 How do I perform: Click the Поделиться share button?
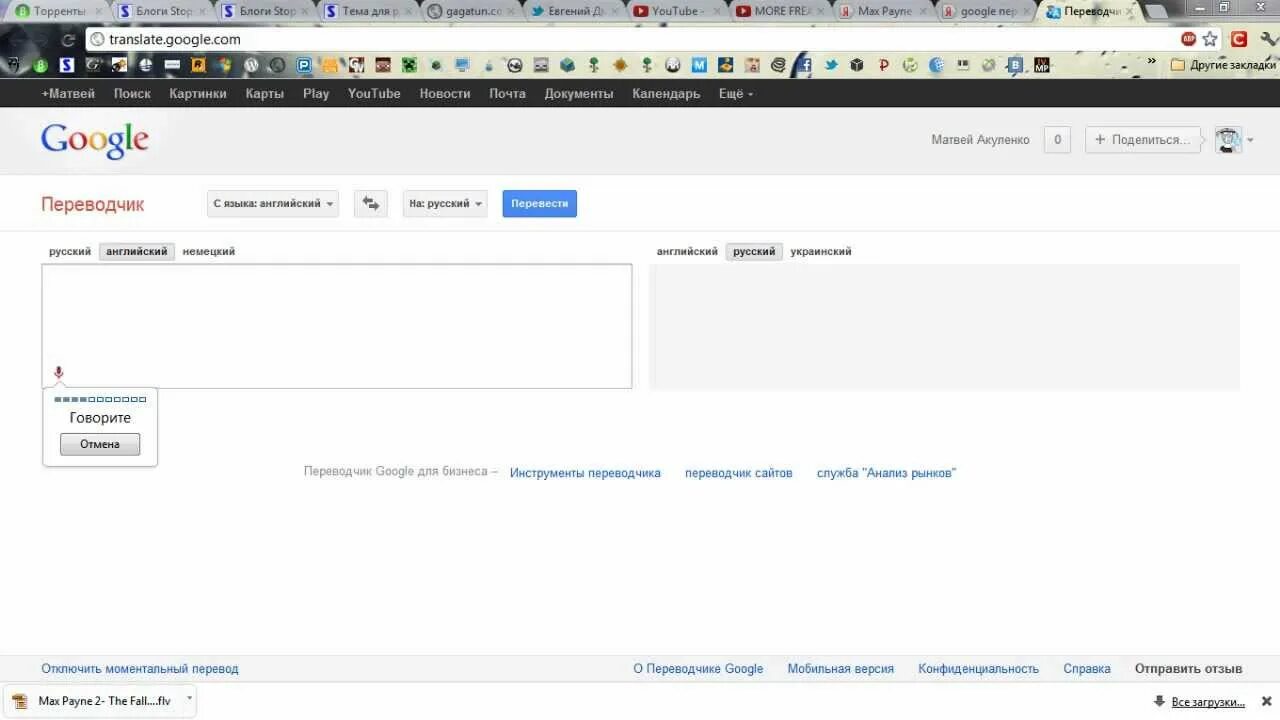coord(1143,140)
